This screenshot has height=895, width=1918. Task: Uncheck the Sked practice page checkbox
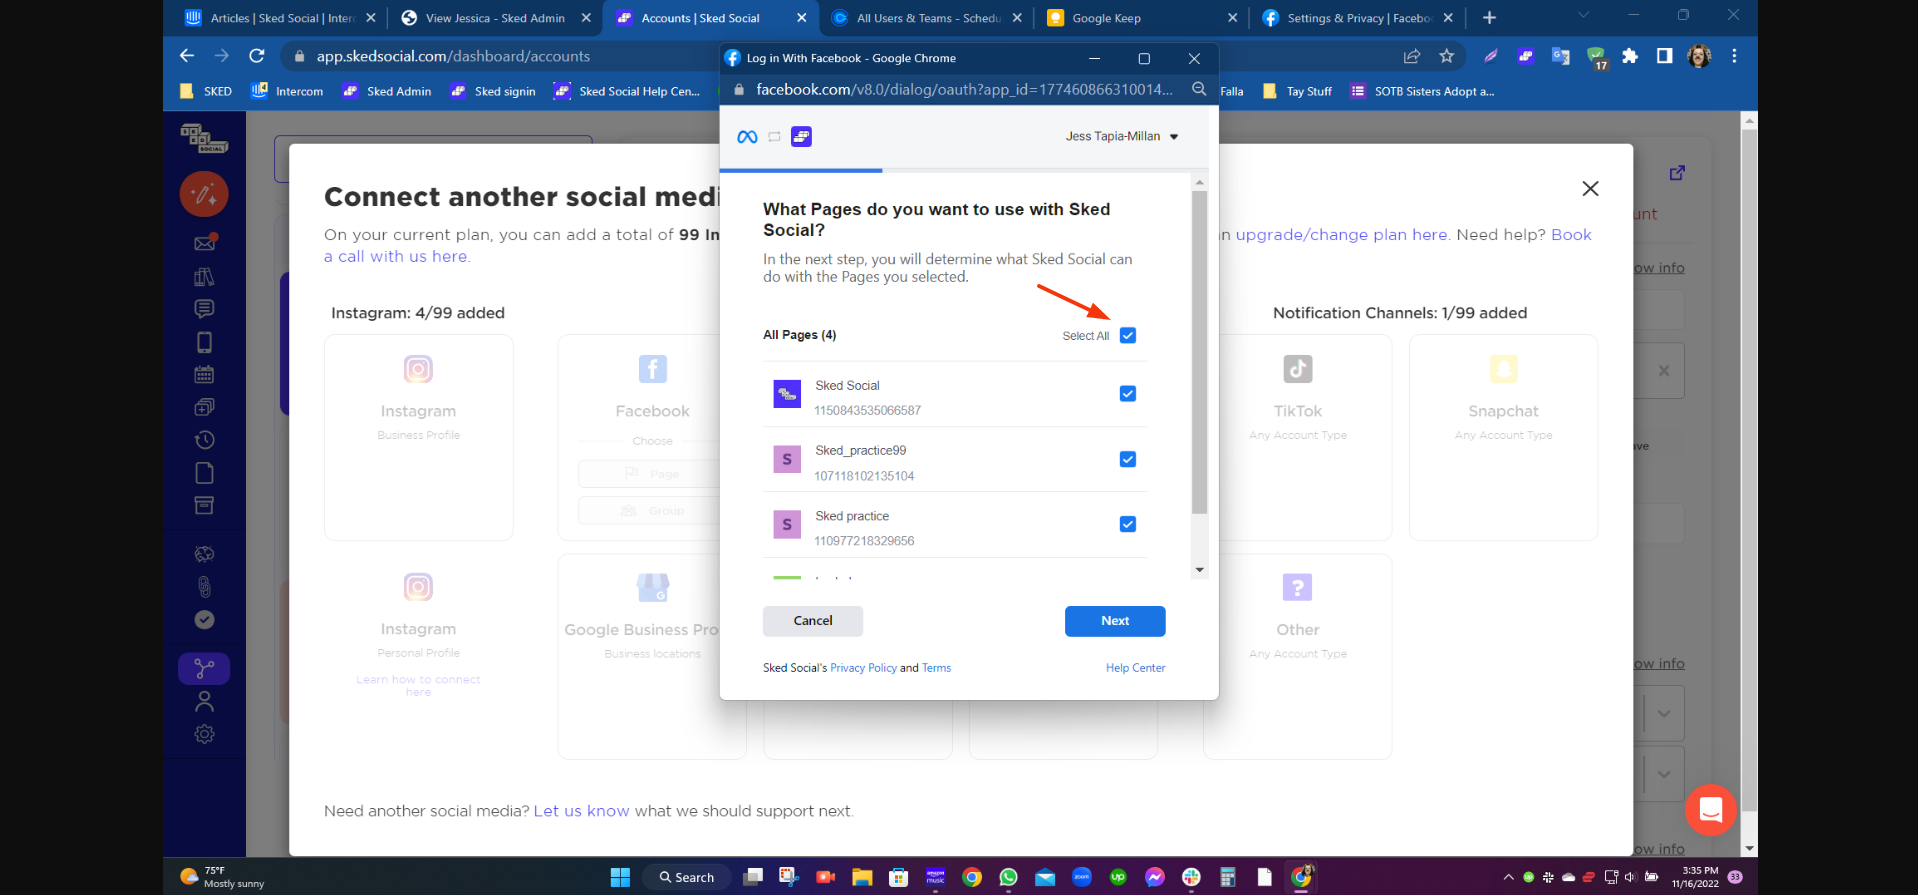(1128, 525)
